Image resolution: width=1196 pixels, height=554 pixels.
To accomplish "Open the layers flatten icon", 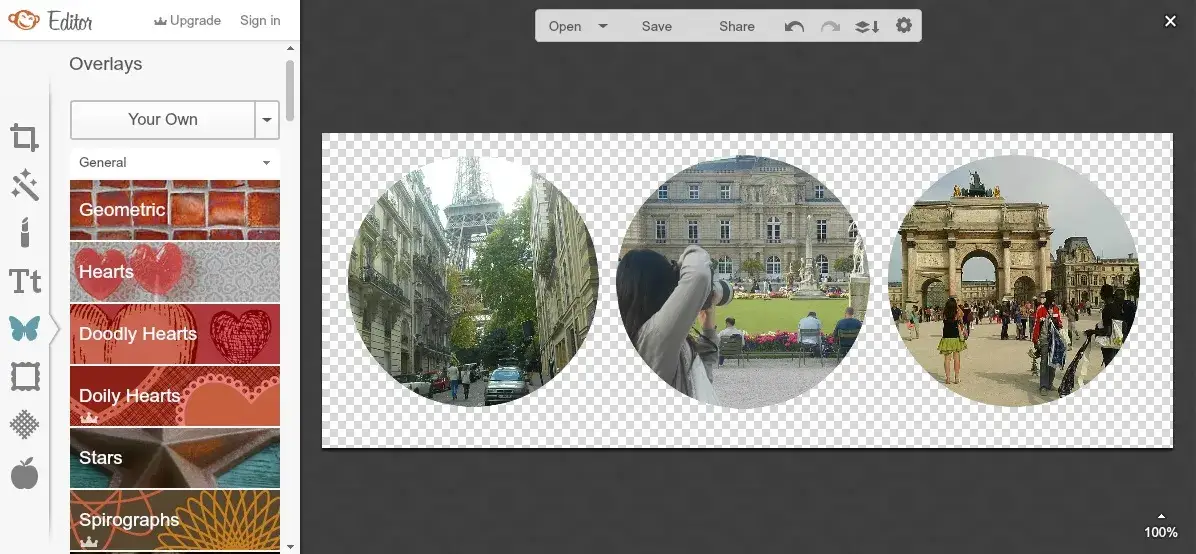I will [867, 26].
